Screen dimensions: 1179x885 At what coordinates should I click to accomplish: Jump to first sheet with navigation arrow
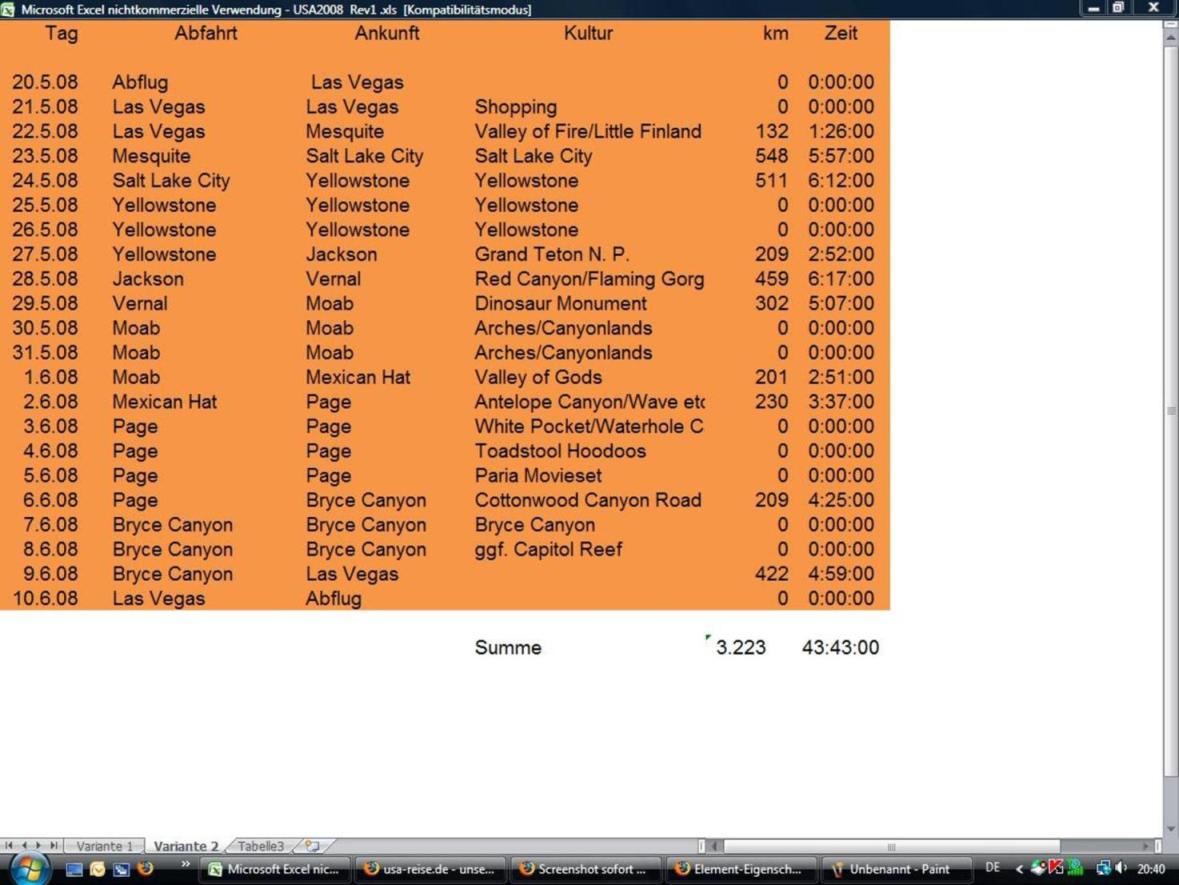click(x=10, y=846)
